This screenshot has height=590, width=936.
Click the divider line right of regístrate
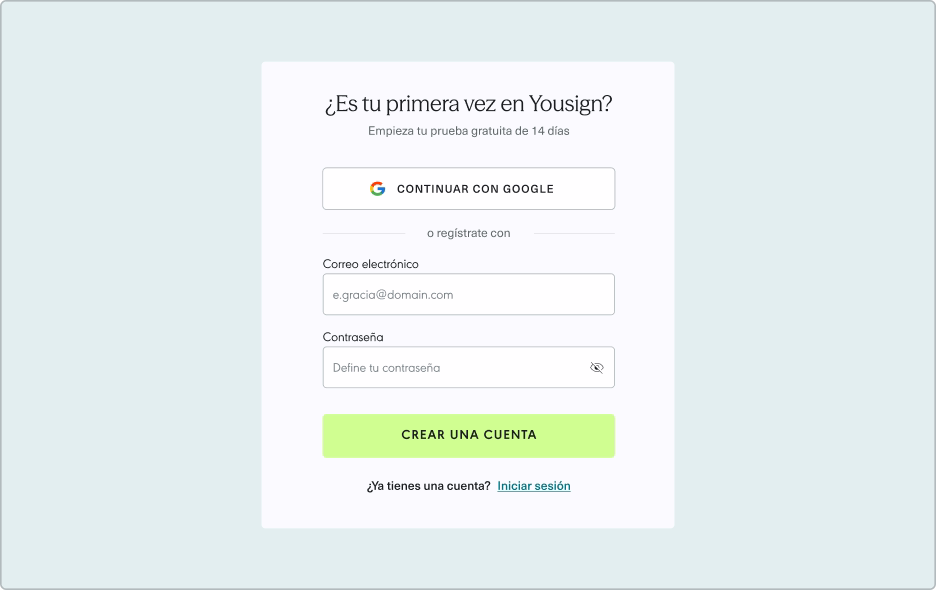pos(574,233)
